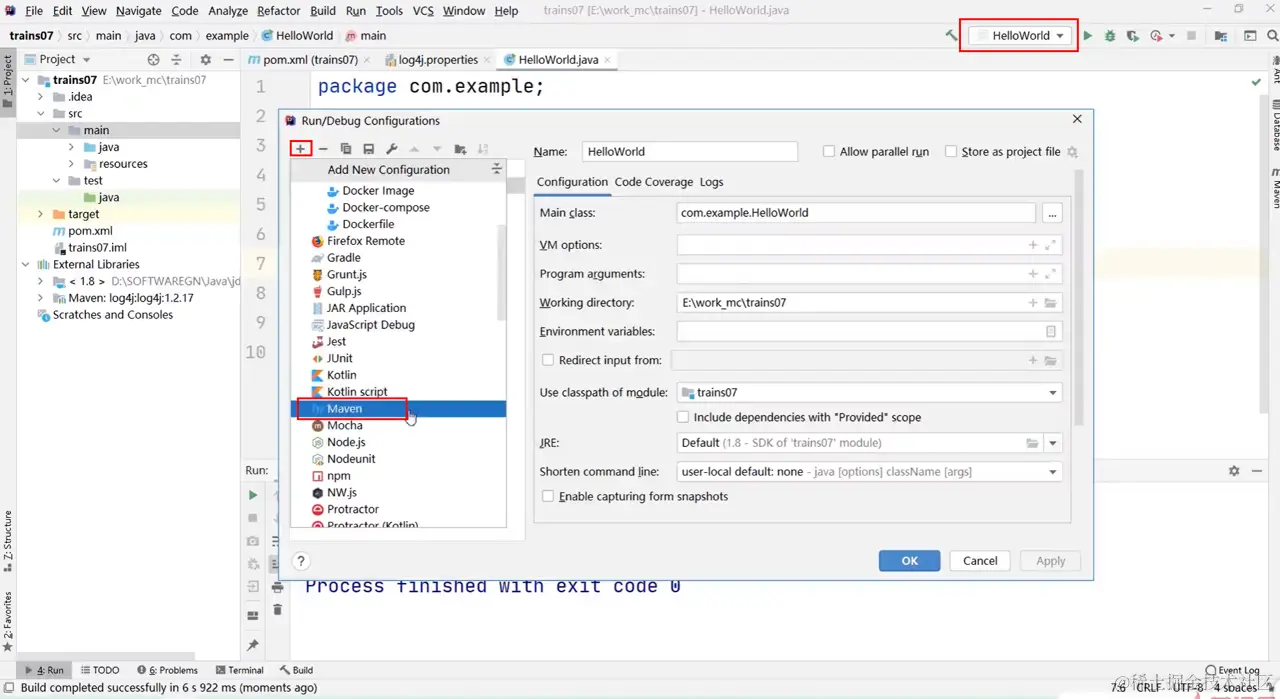This screenshot has height=699, width=1280.
Task: Click the Build project hammer icon
Action: pyautogui.click(x=951, y=35)
